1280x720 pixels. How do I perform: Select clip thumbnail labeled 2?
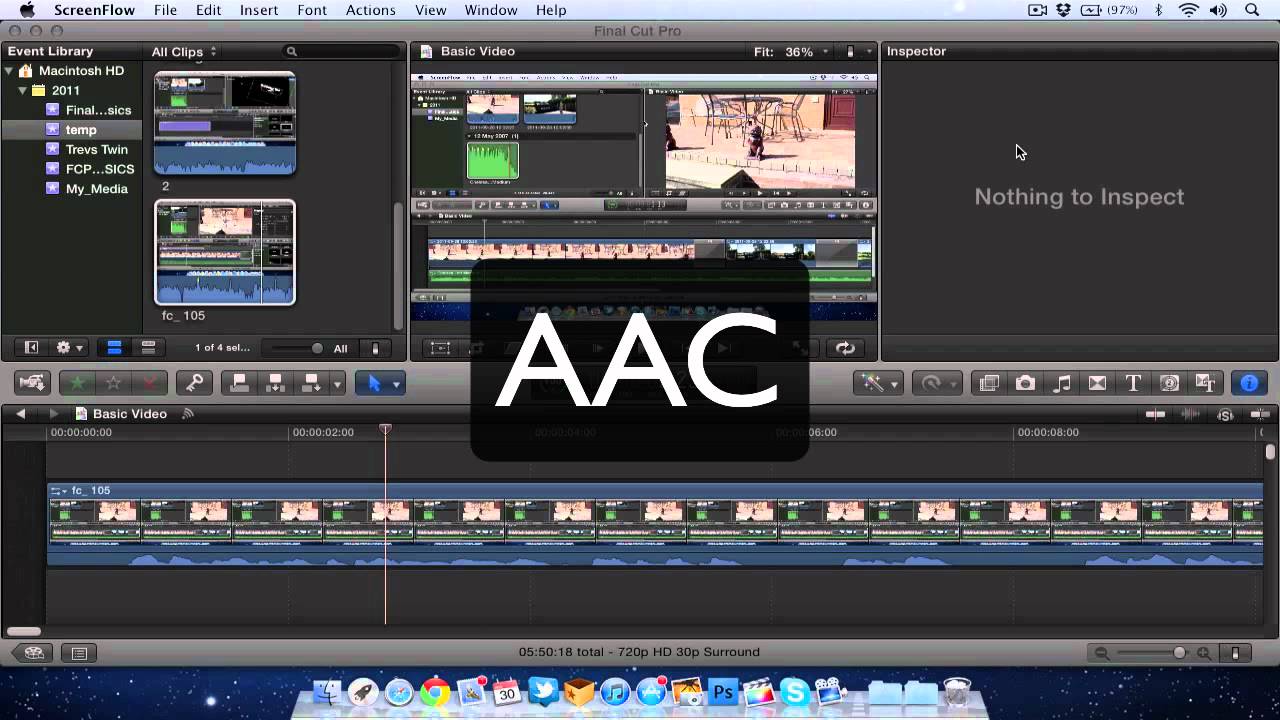tap(225, 122)
